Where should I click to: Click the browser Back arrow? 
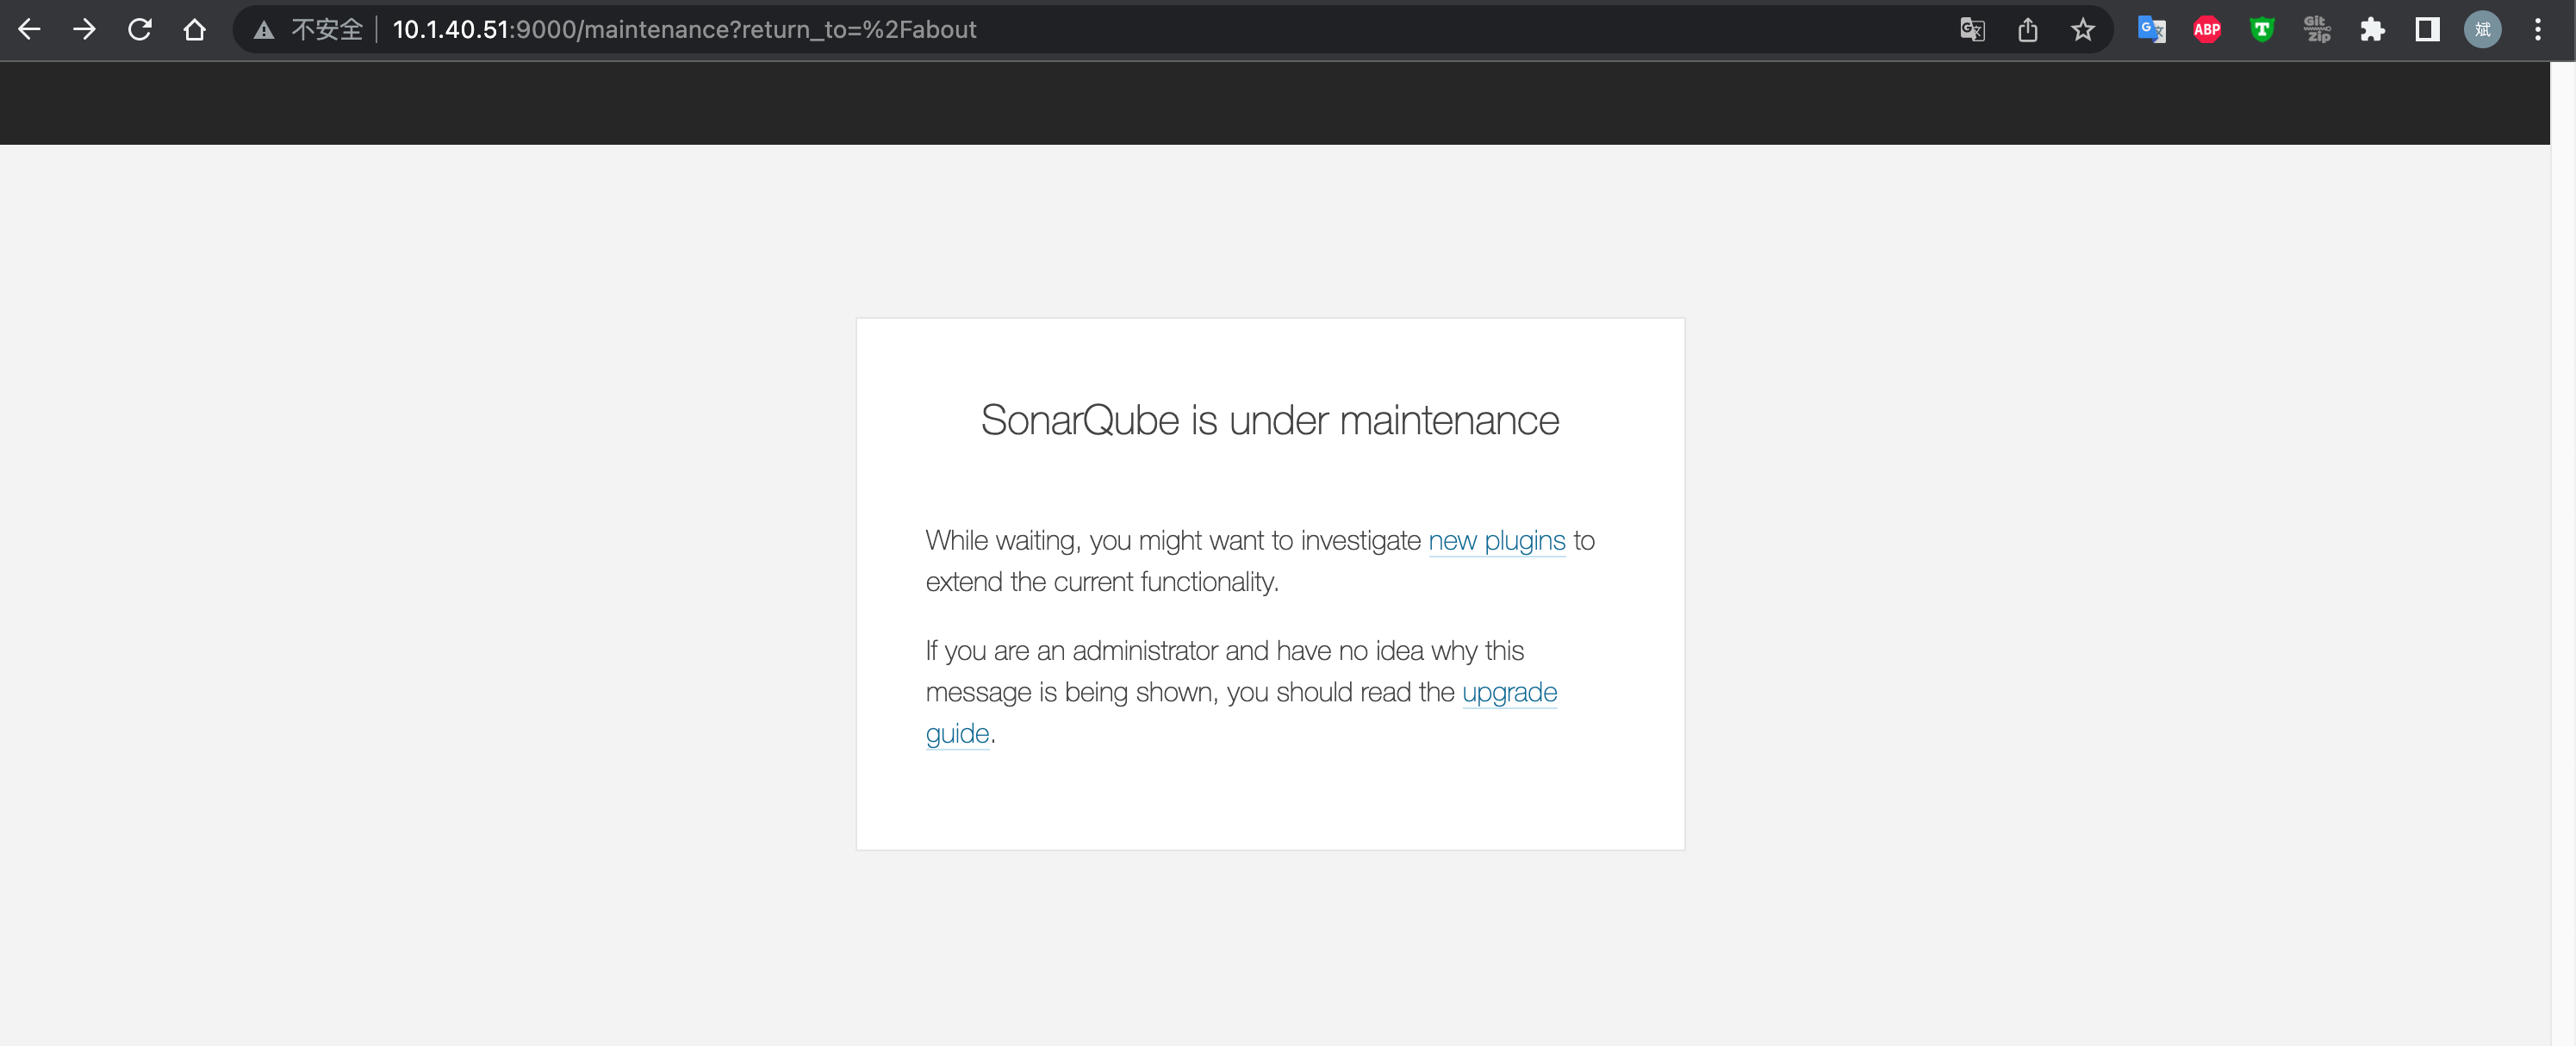pyautogui.click(x=29, y=29)
